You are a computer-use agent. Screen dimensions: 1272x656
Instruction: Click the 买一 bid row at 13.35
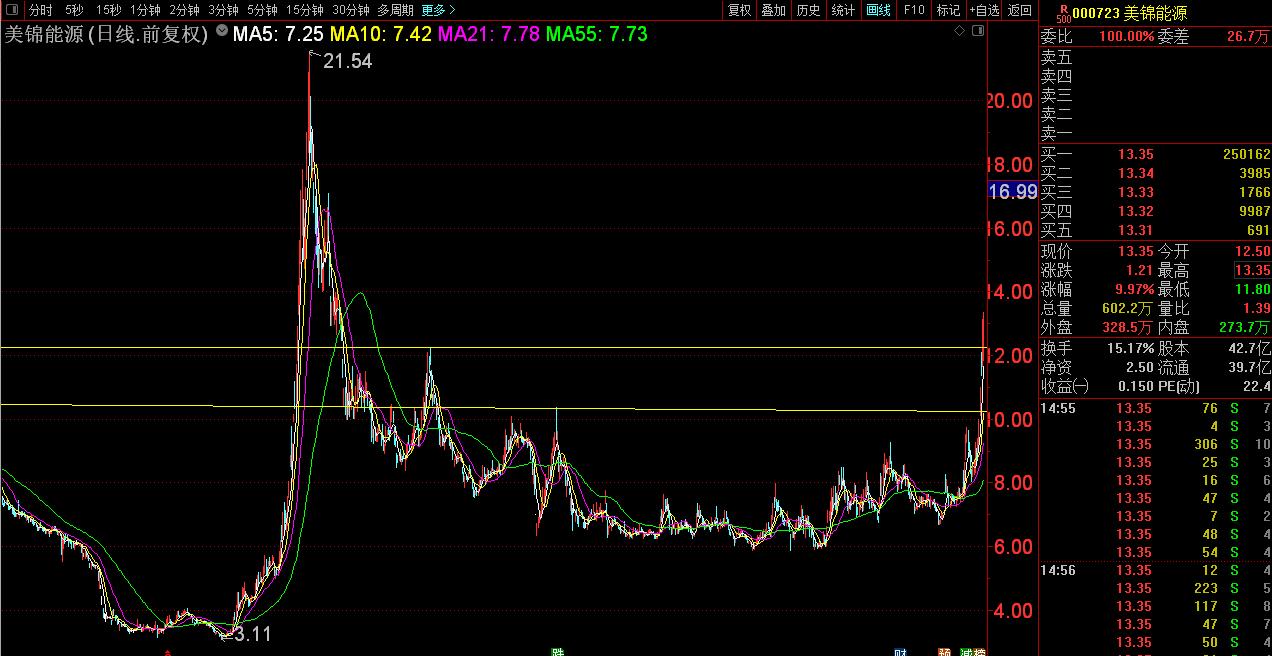click(1155, 154)
